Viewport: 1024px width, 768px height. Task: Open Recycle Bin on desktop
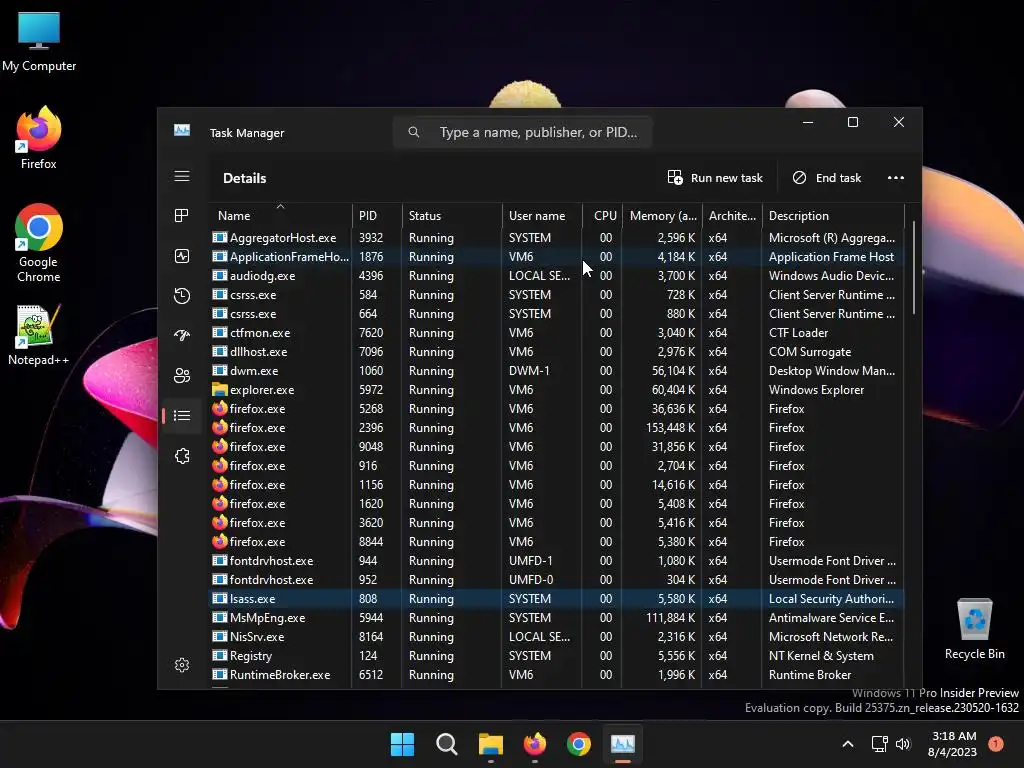click(974, 629)
